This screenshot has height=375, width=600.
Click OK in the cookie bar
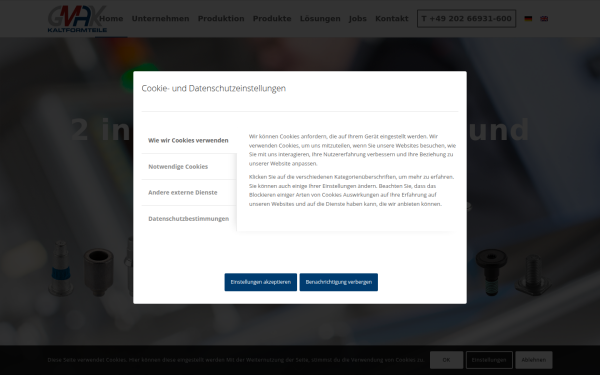tap(446, 360)
